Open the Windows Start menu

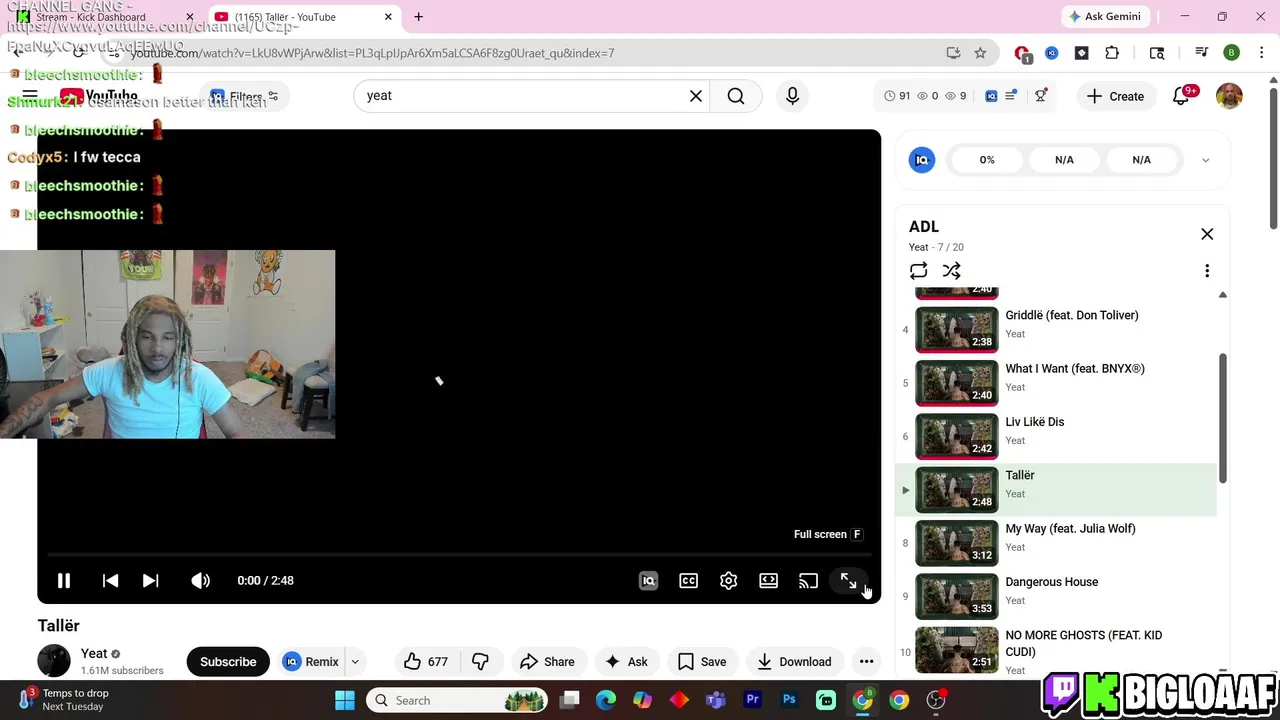(345, 700)
